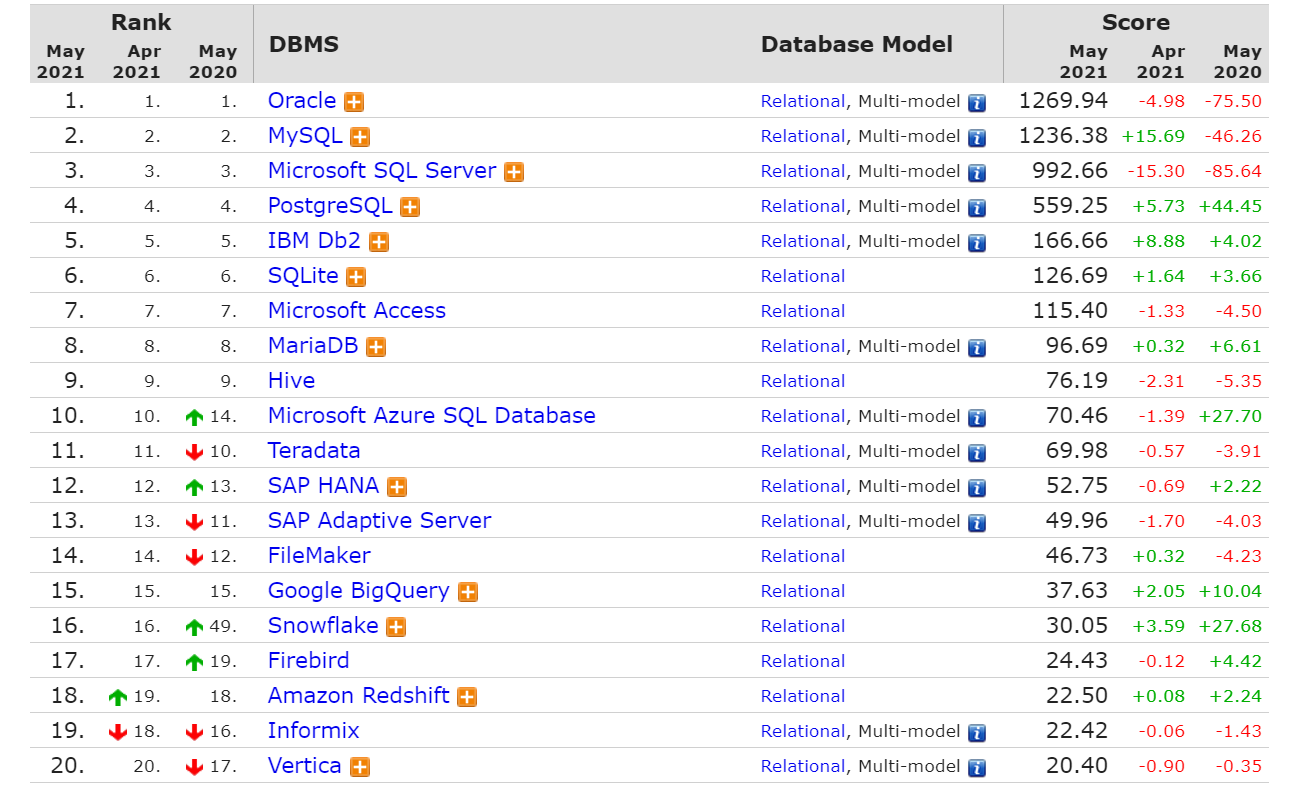Click the Firebird database link
Screen dimensions: 1307x789
[x=308, y=661]
